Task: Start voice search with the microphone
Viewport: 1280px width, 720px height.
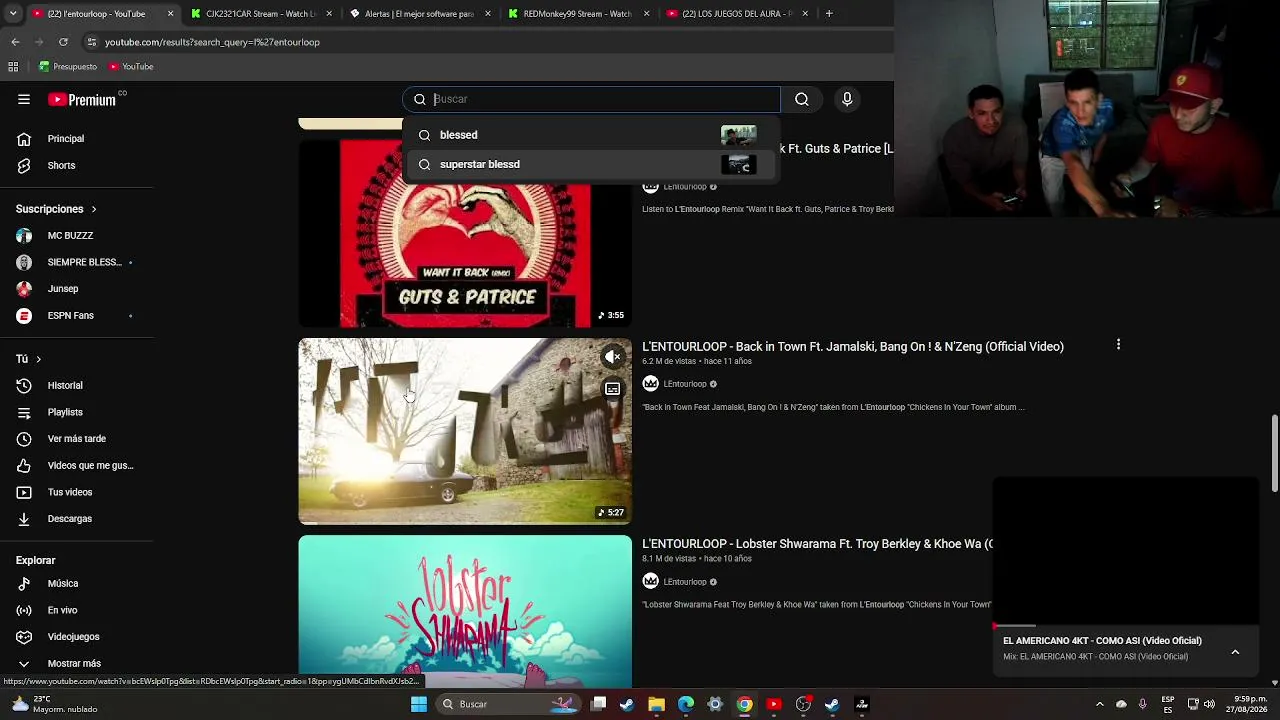Action: point(847,99)
